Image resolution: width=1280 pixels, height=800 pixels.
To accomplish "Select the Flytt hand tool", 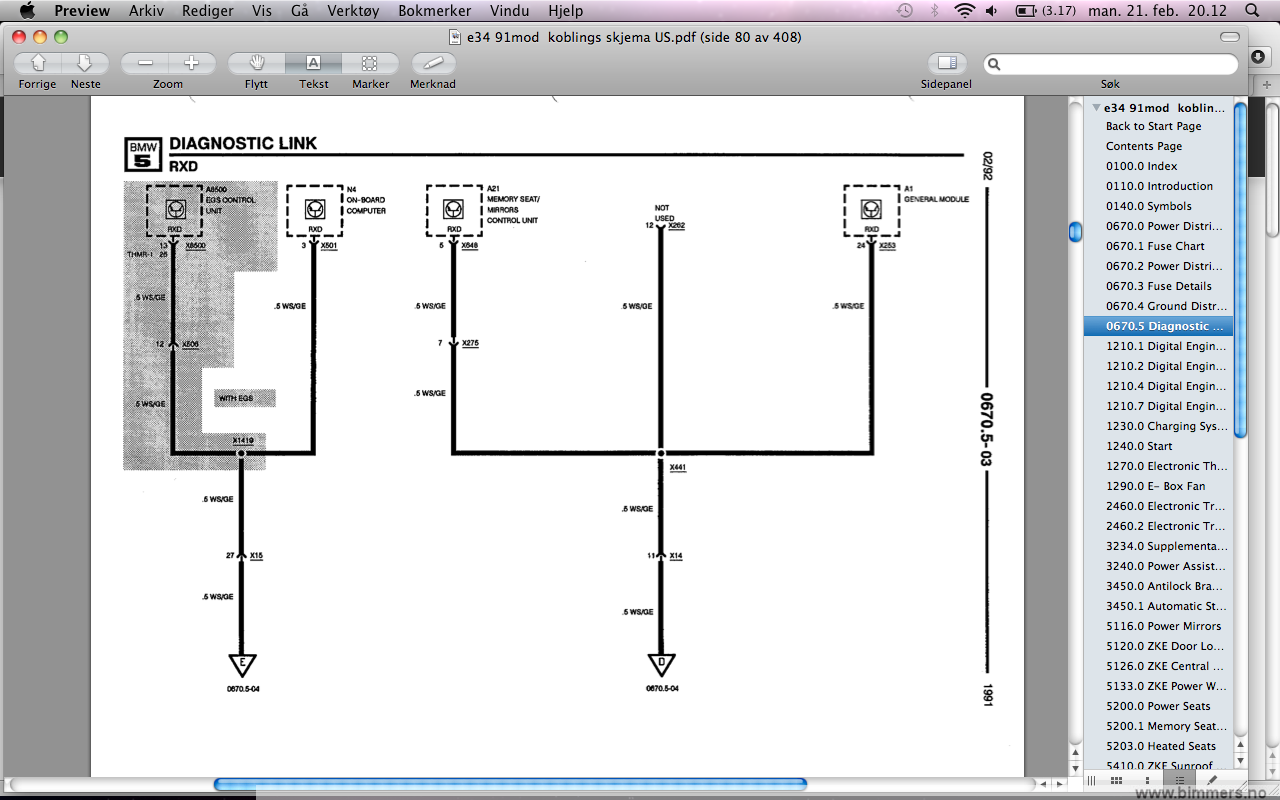I will (256, 63).
